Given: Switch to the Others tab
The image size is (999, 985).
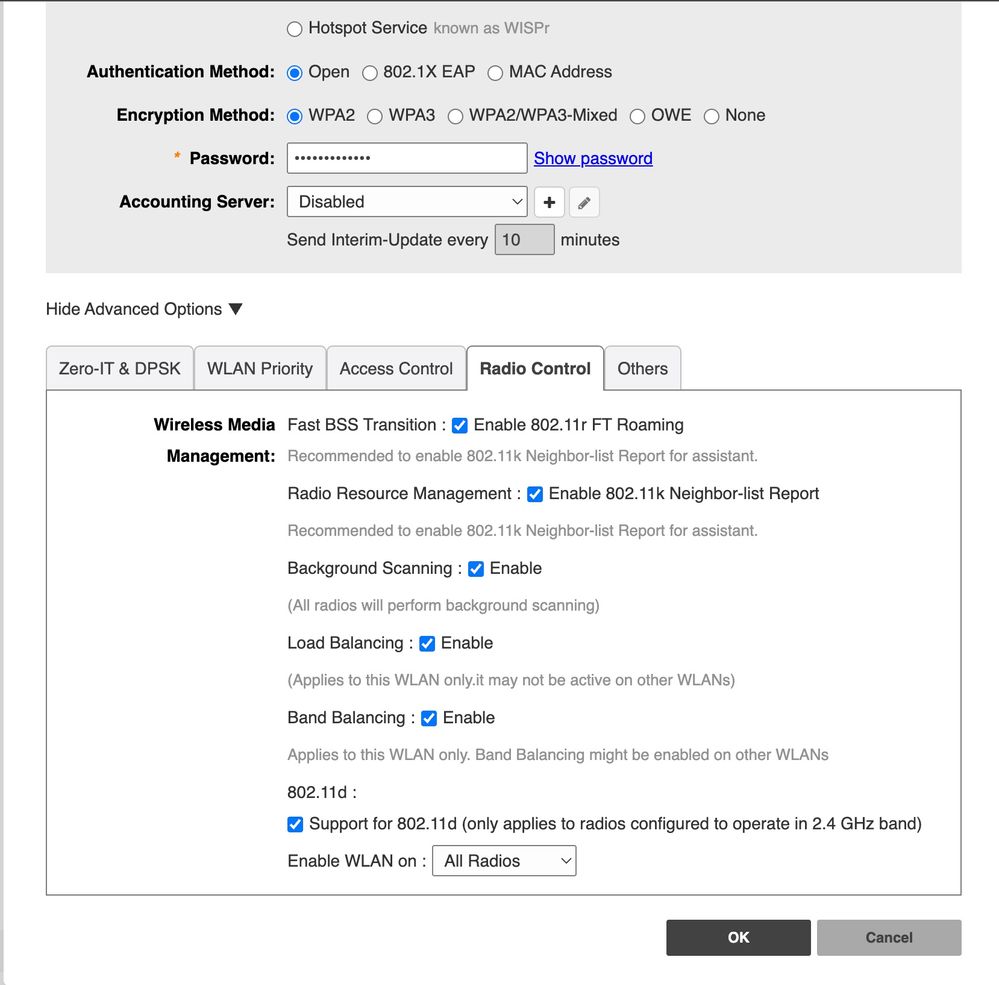Looking at the screenshot, I should point(642,368).
